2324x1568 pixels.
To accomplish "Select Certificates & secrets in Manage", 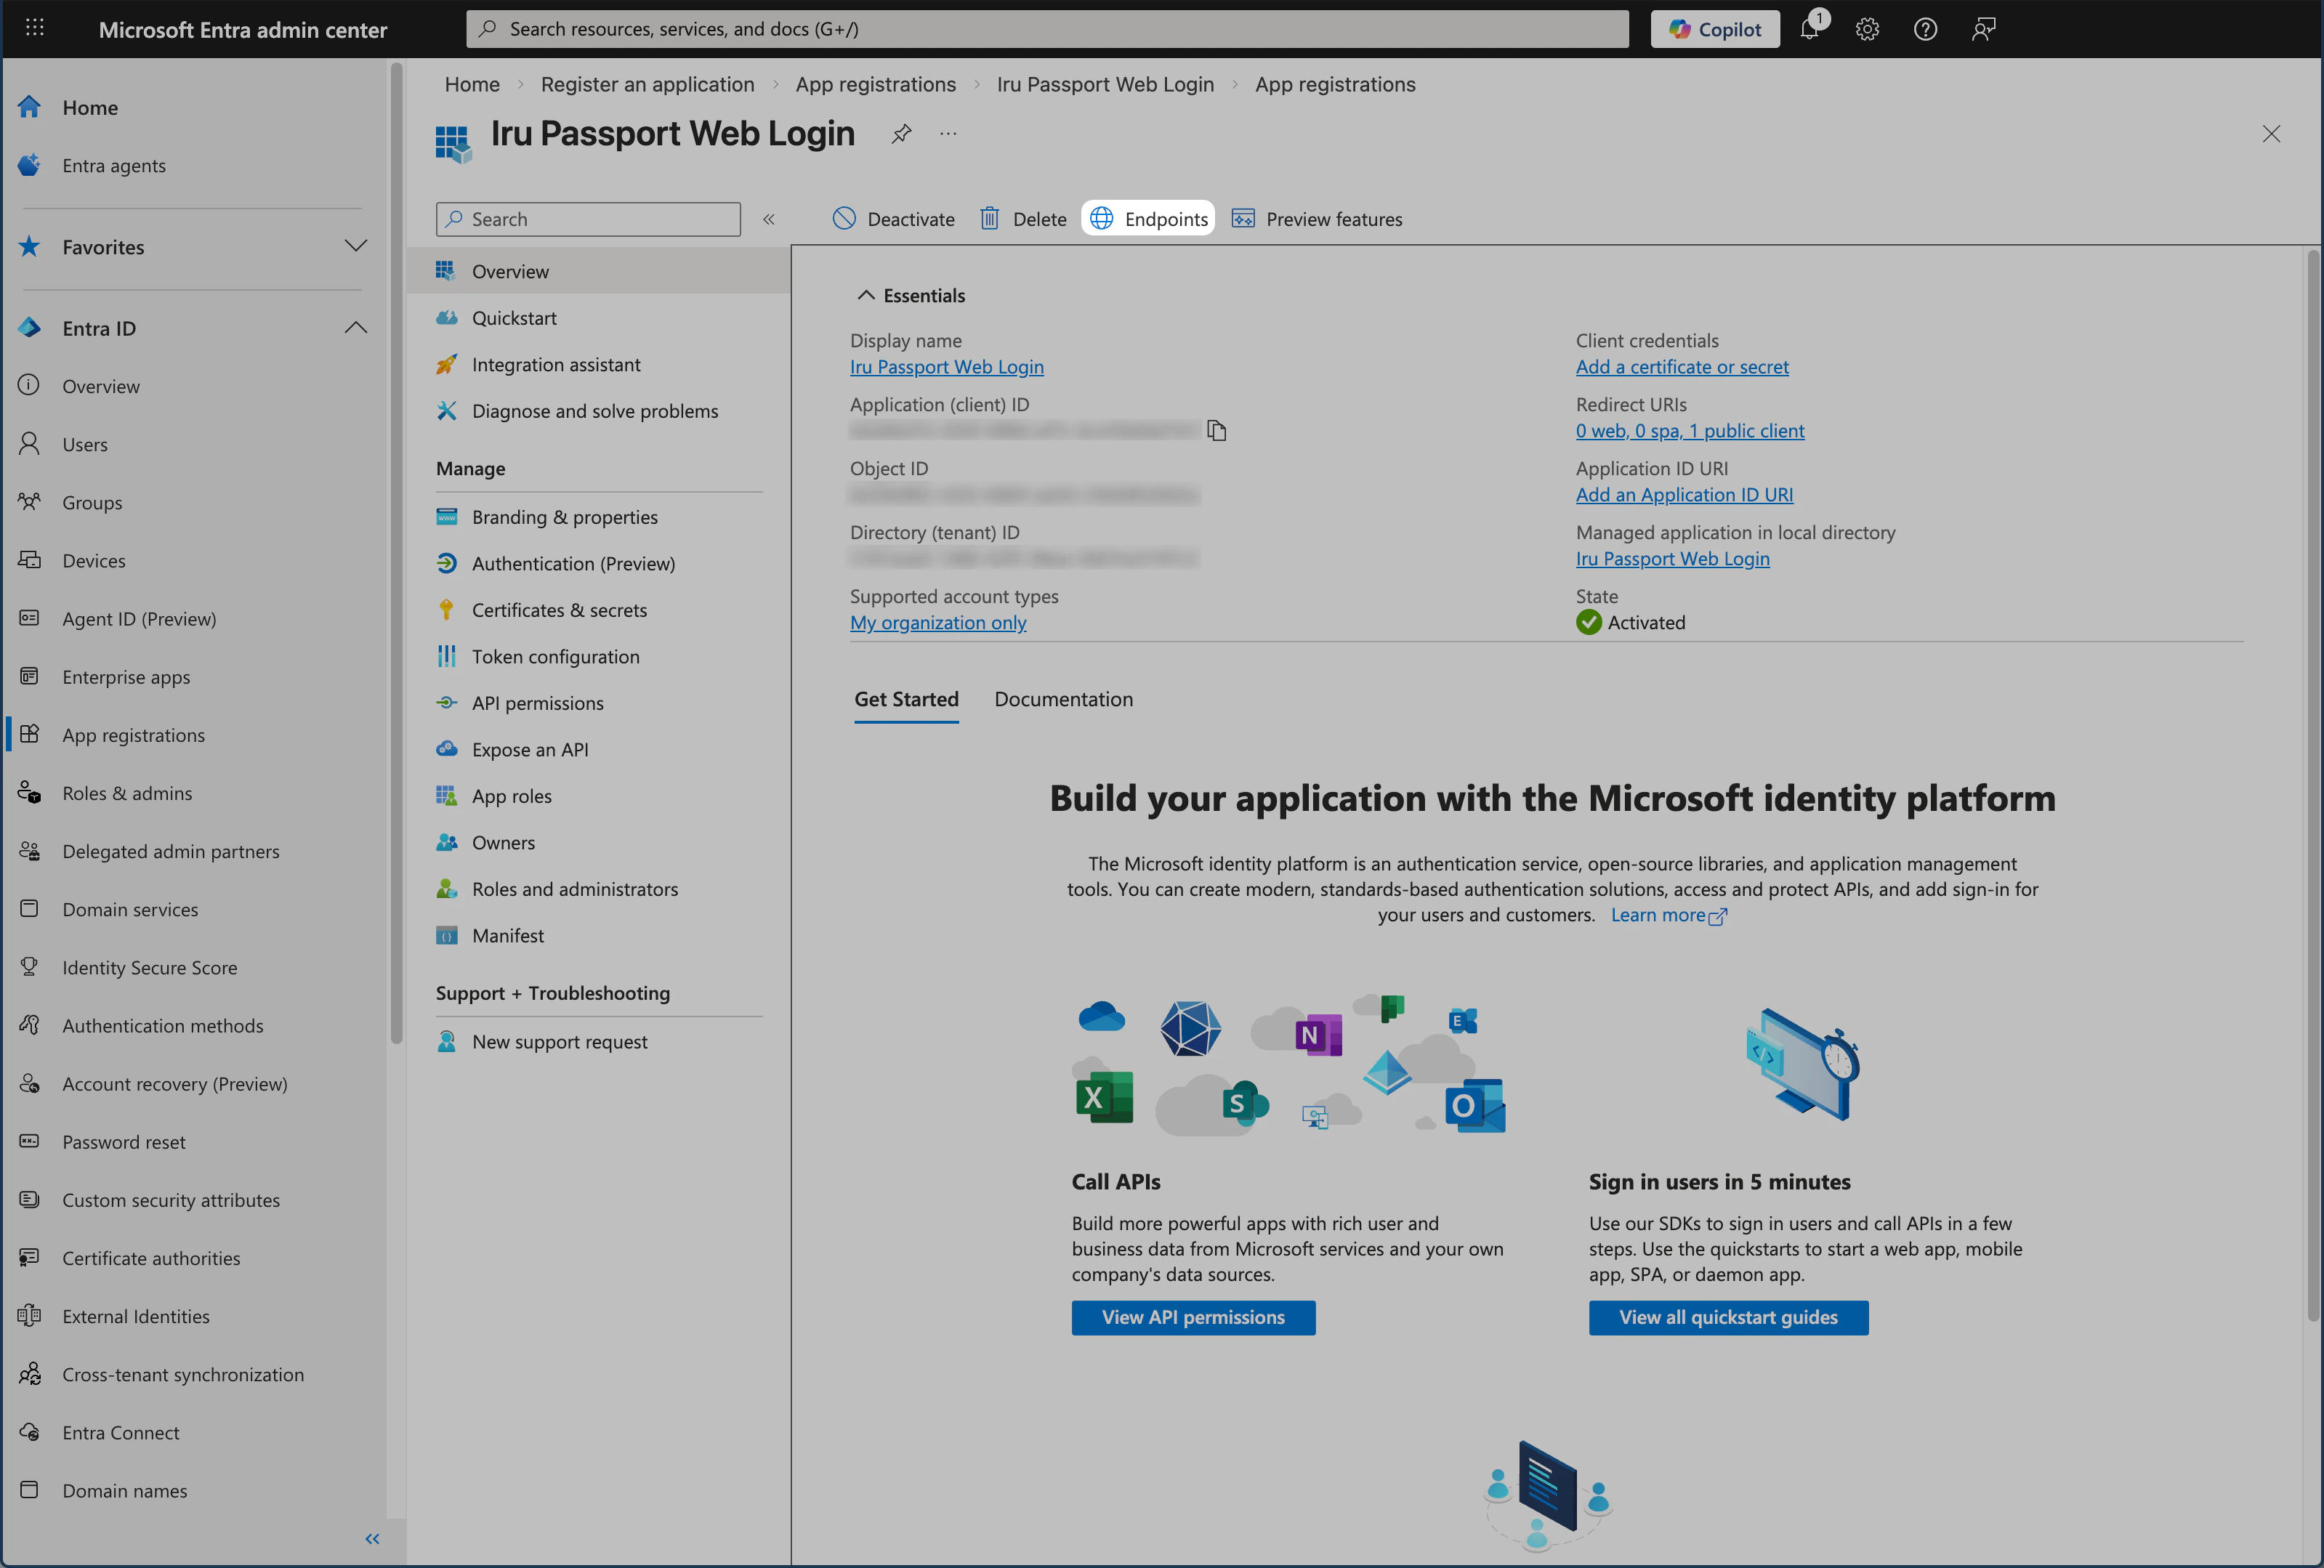I will click(x=559, y=609).
